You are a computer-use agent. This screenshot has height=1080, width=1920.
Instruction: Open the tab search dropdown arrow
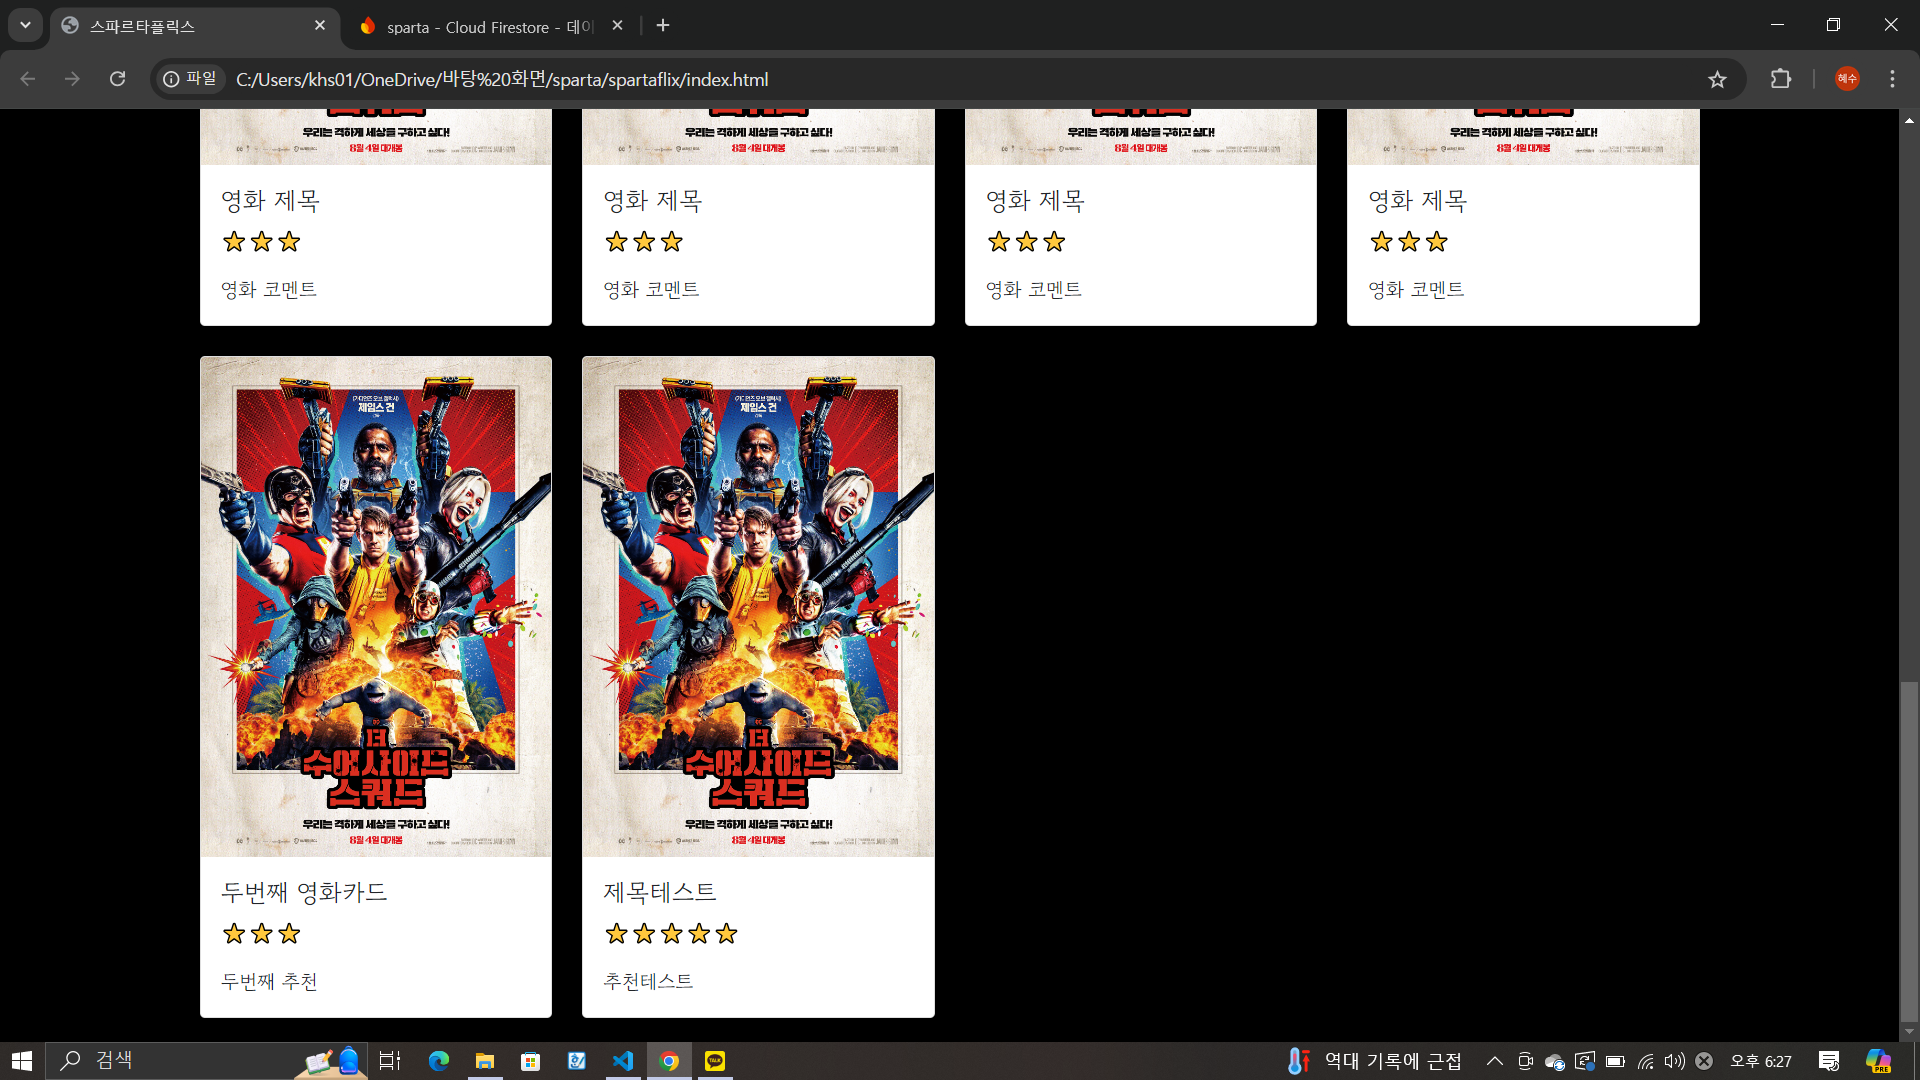[25, 25]
